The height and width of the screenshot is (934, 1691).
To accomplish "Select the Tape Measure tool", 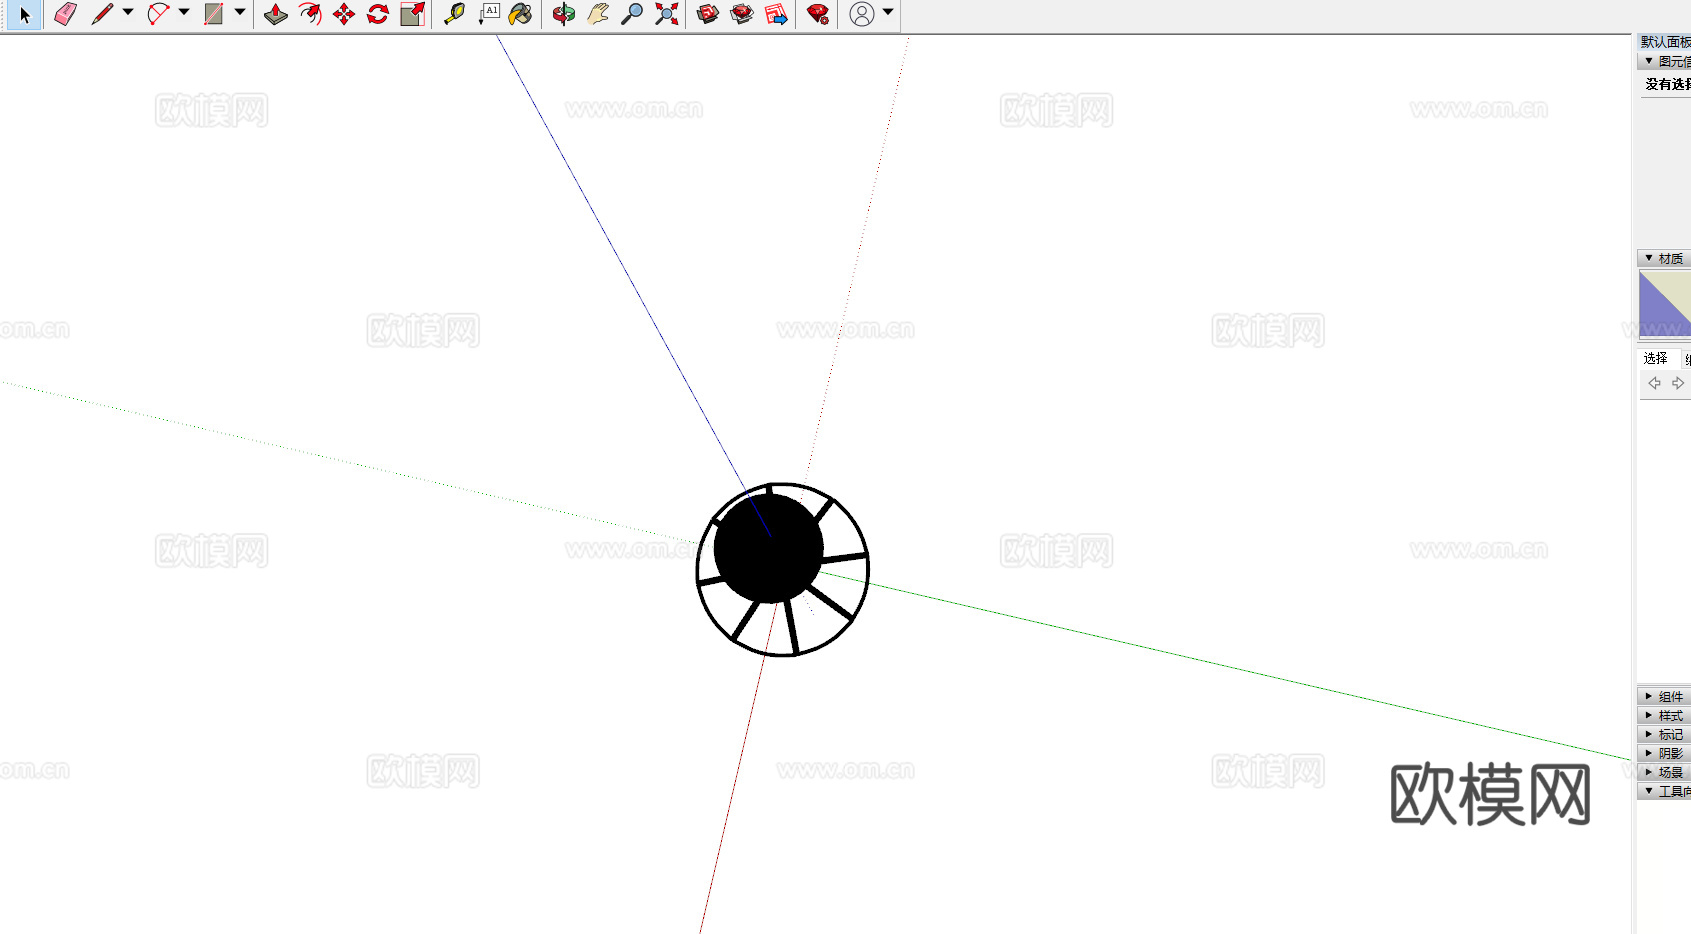I will [x=454, y=14].
